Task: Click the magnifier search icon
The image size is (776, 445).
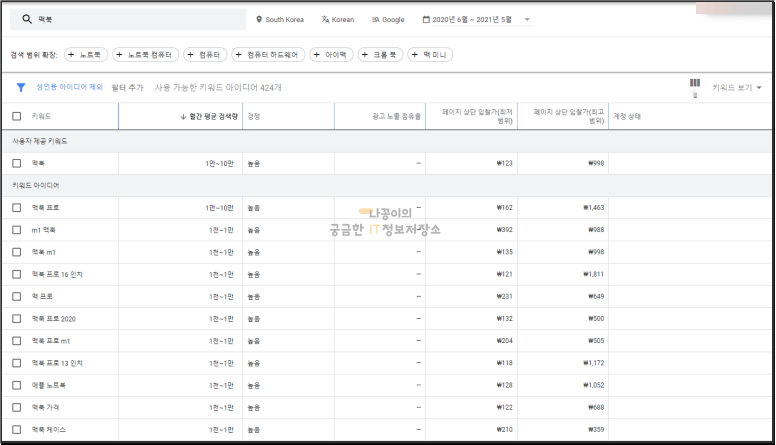Action: tap(27, 19)
